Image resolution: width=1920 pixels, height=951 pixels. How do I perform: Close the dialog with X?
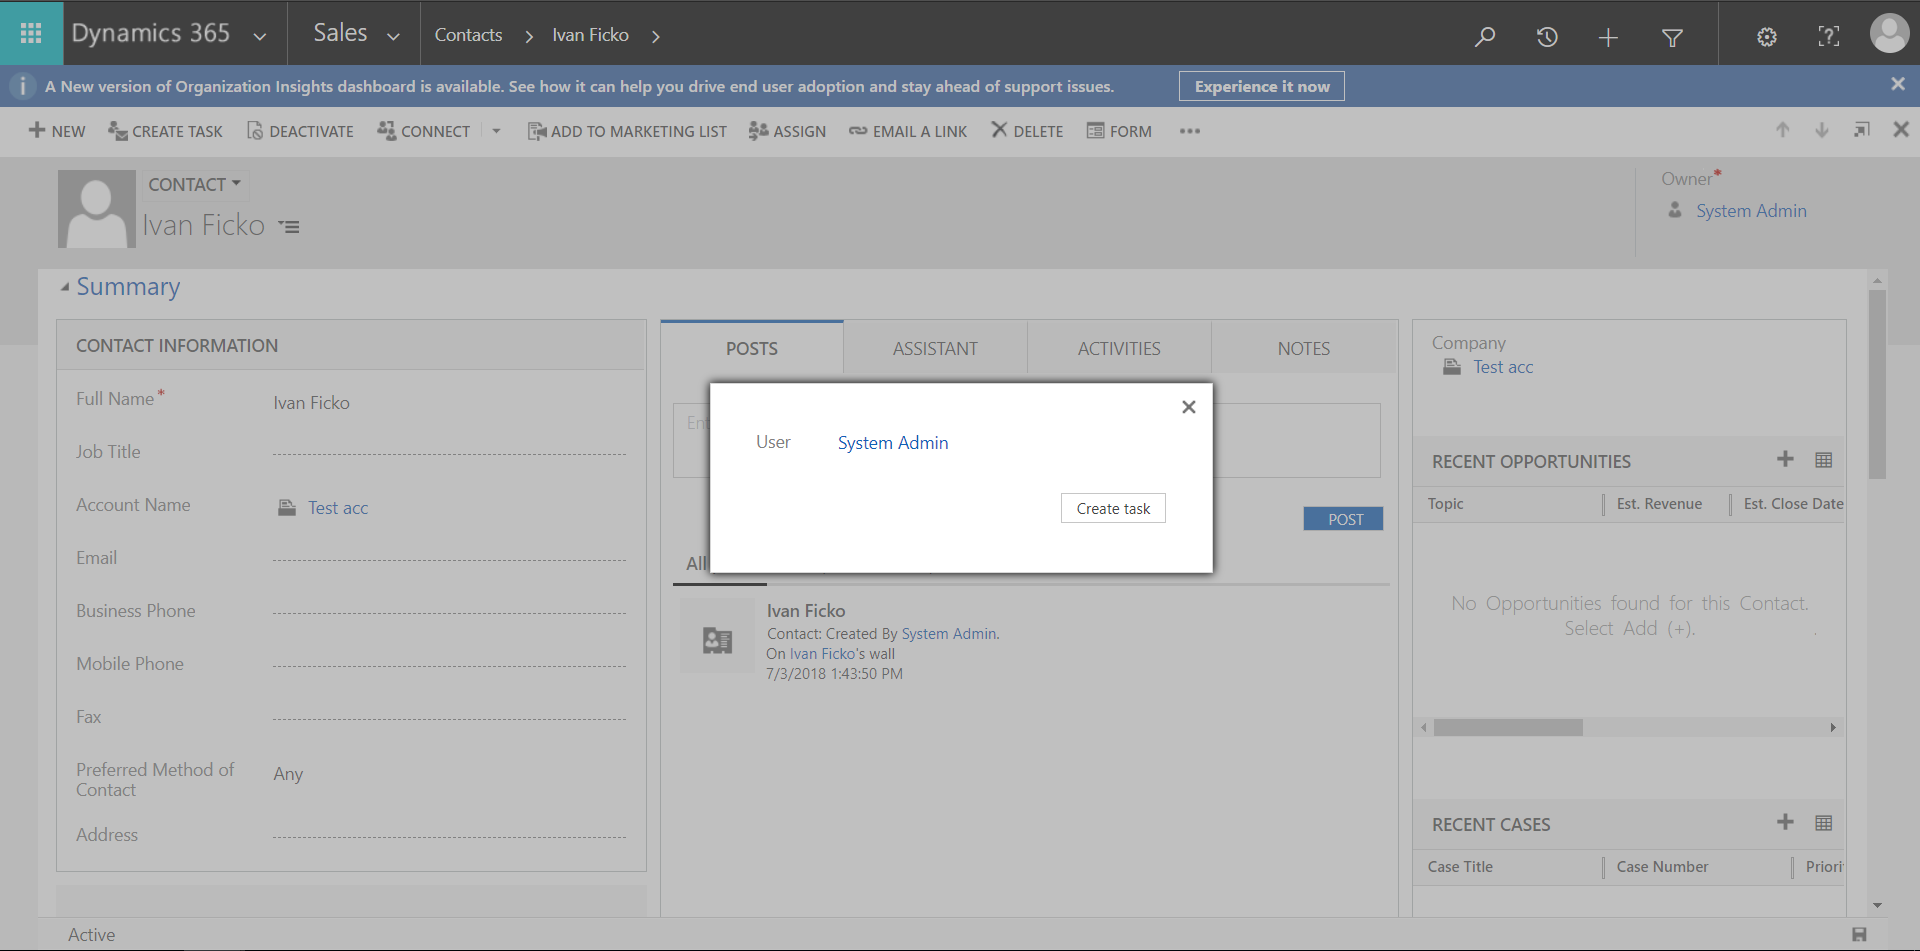pos(1189,407)
